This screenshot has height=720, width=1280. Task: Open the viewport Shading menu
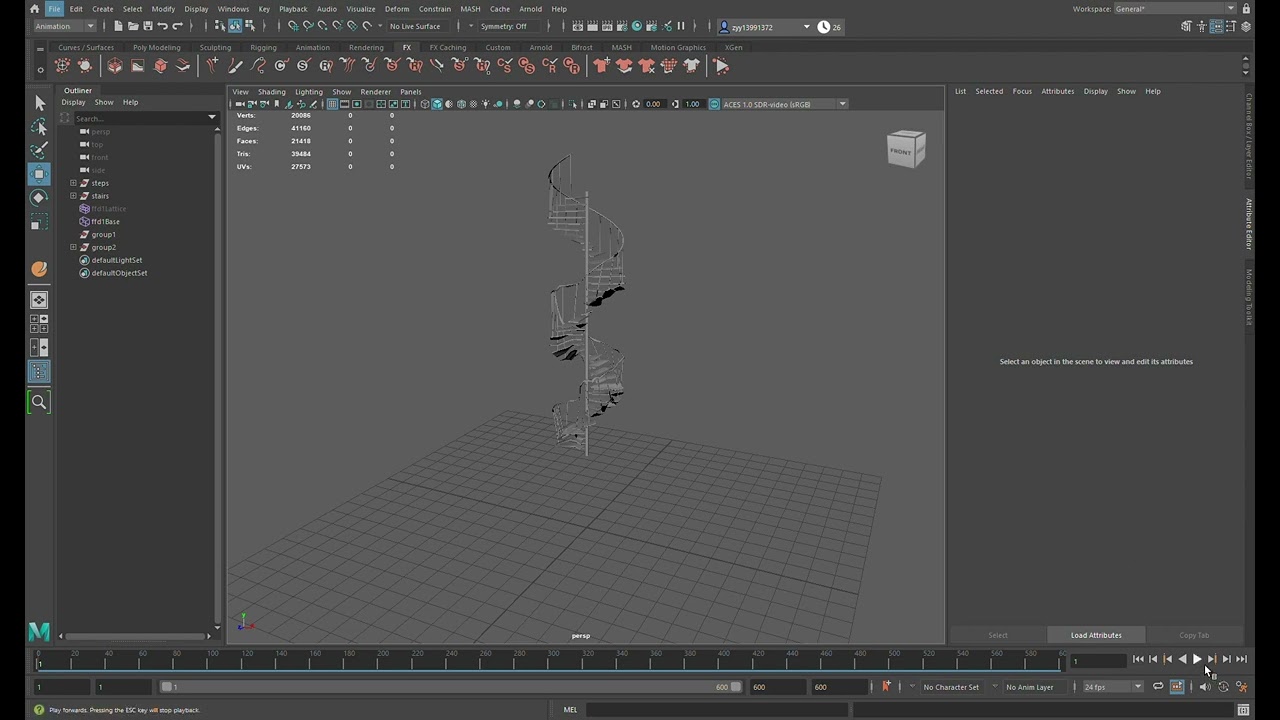271,92
